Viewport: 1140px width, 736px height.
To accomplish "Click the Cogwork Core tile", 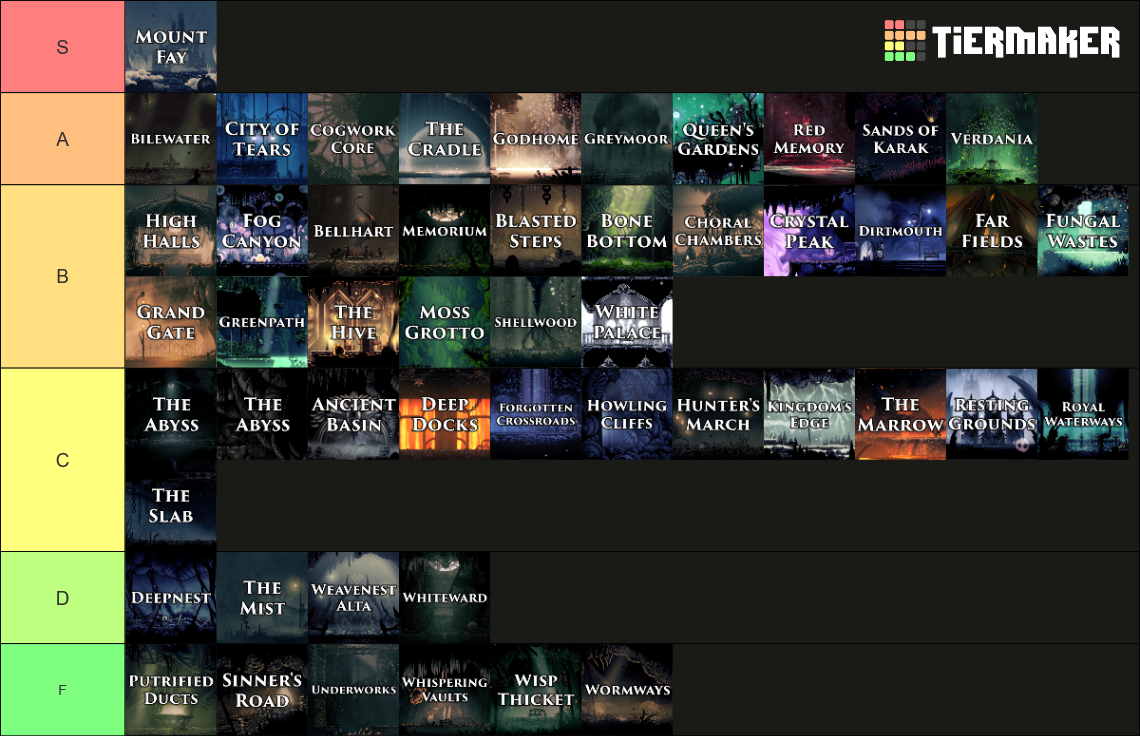I will (353, 138).
